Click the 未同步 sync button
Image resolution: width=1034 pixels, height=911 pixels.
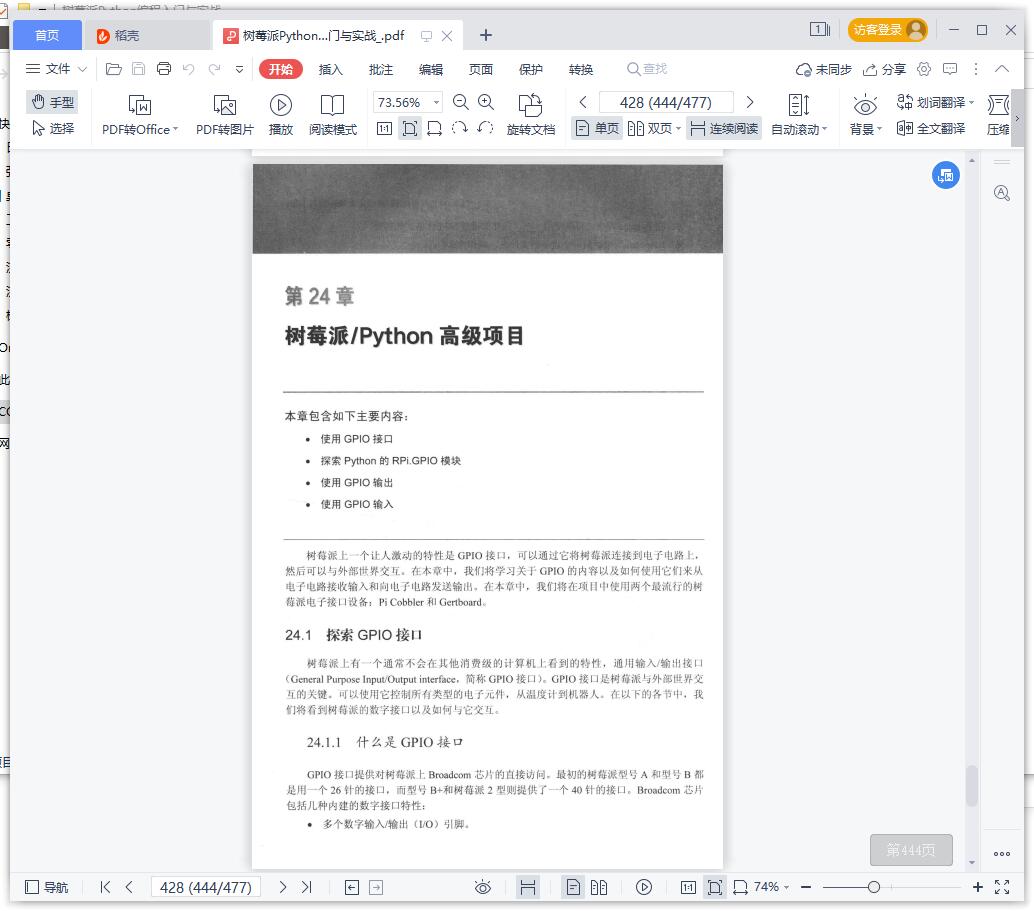pyautogui.click(x=824, y=69)
